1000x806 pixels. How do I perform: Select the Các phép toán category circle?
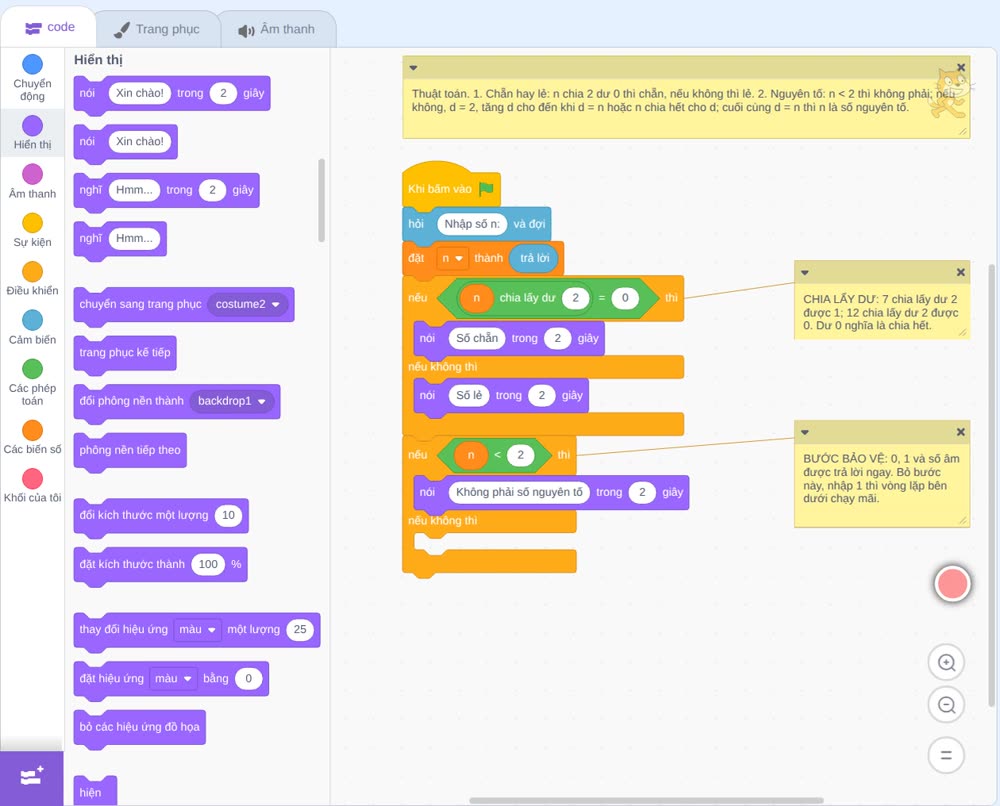[33, 369]
